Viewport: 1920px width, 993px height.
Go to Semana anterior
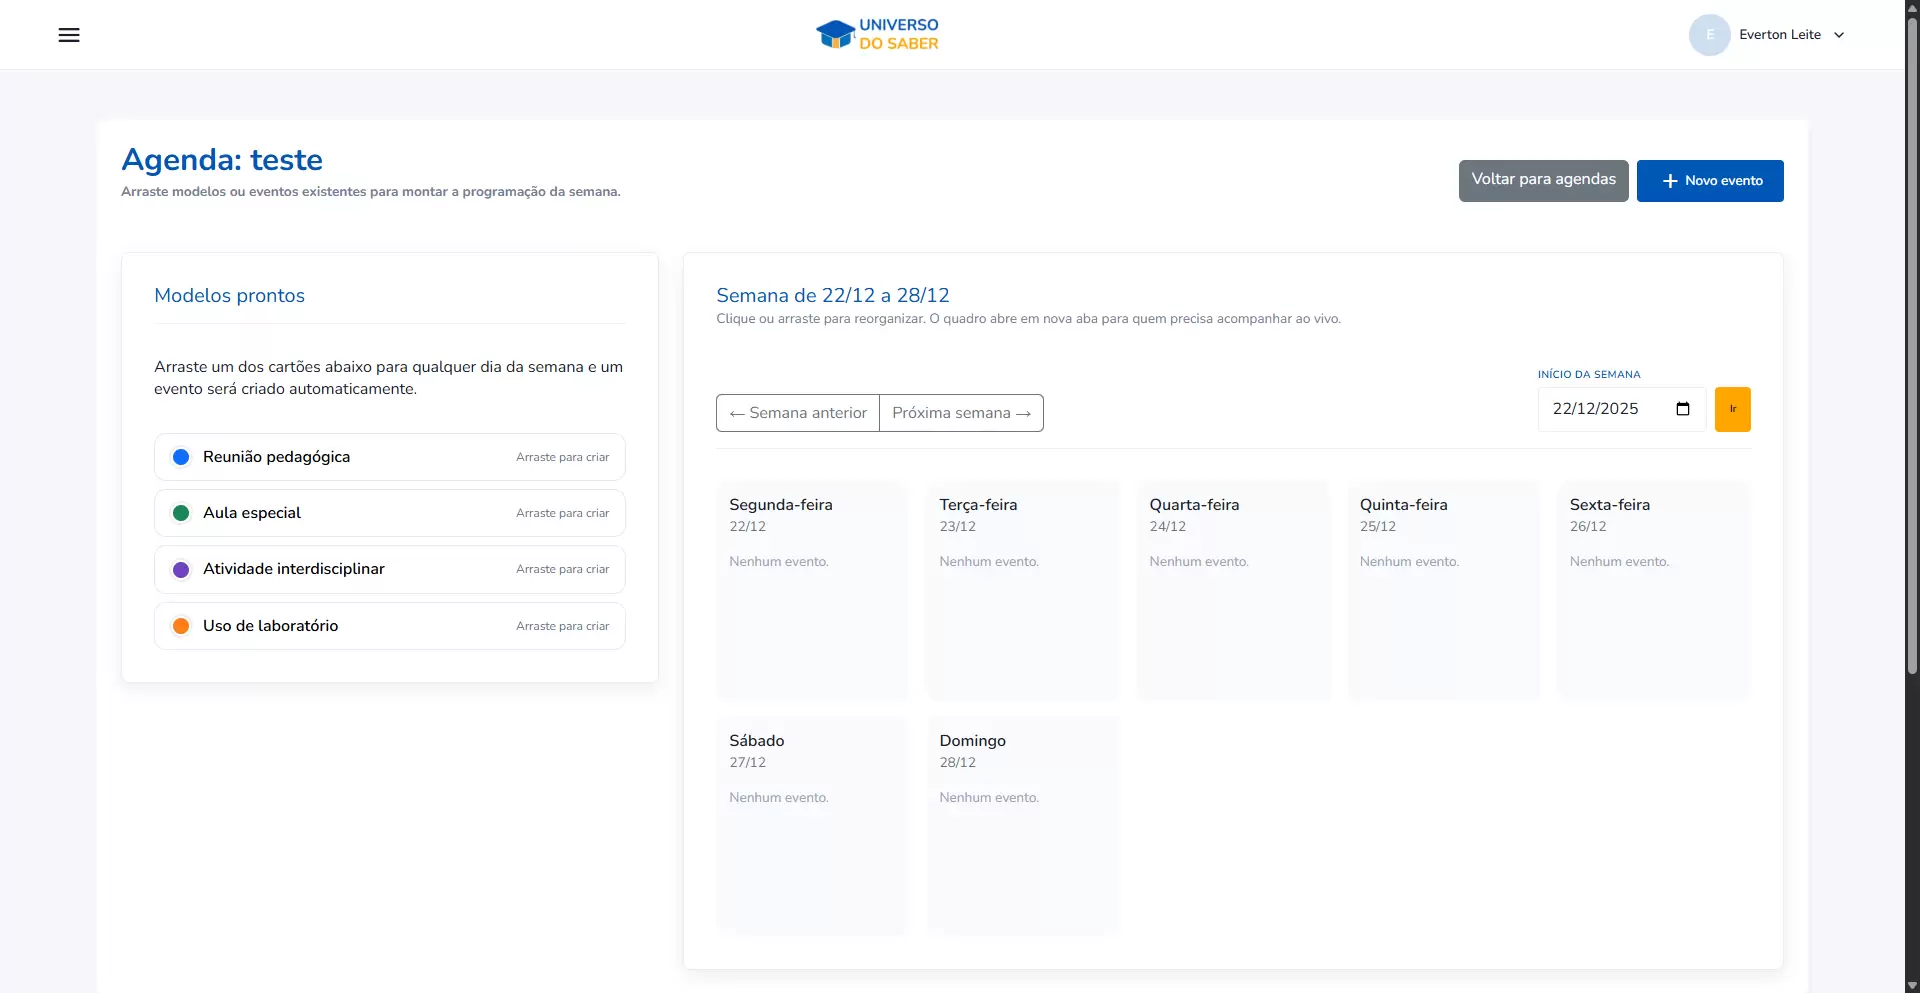[798, 413]
